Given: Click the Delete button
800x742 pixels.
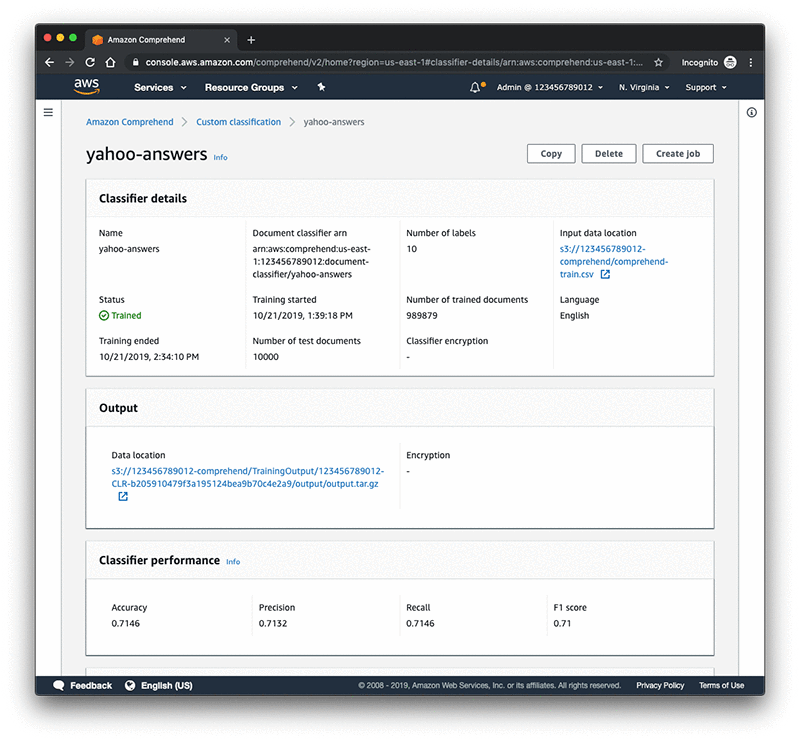Looking at the screenshot, I should click(609, 154).
